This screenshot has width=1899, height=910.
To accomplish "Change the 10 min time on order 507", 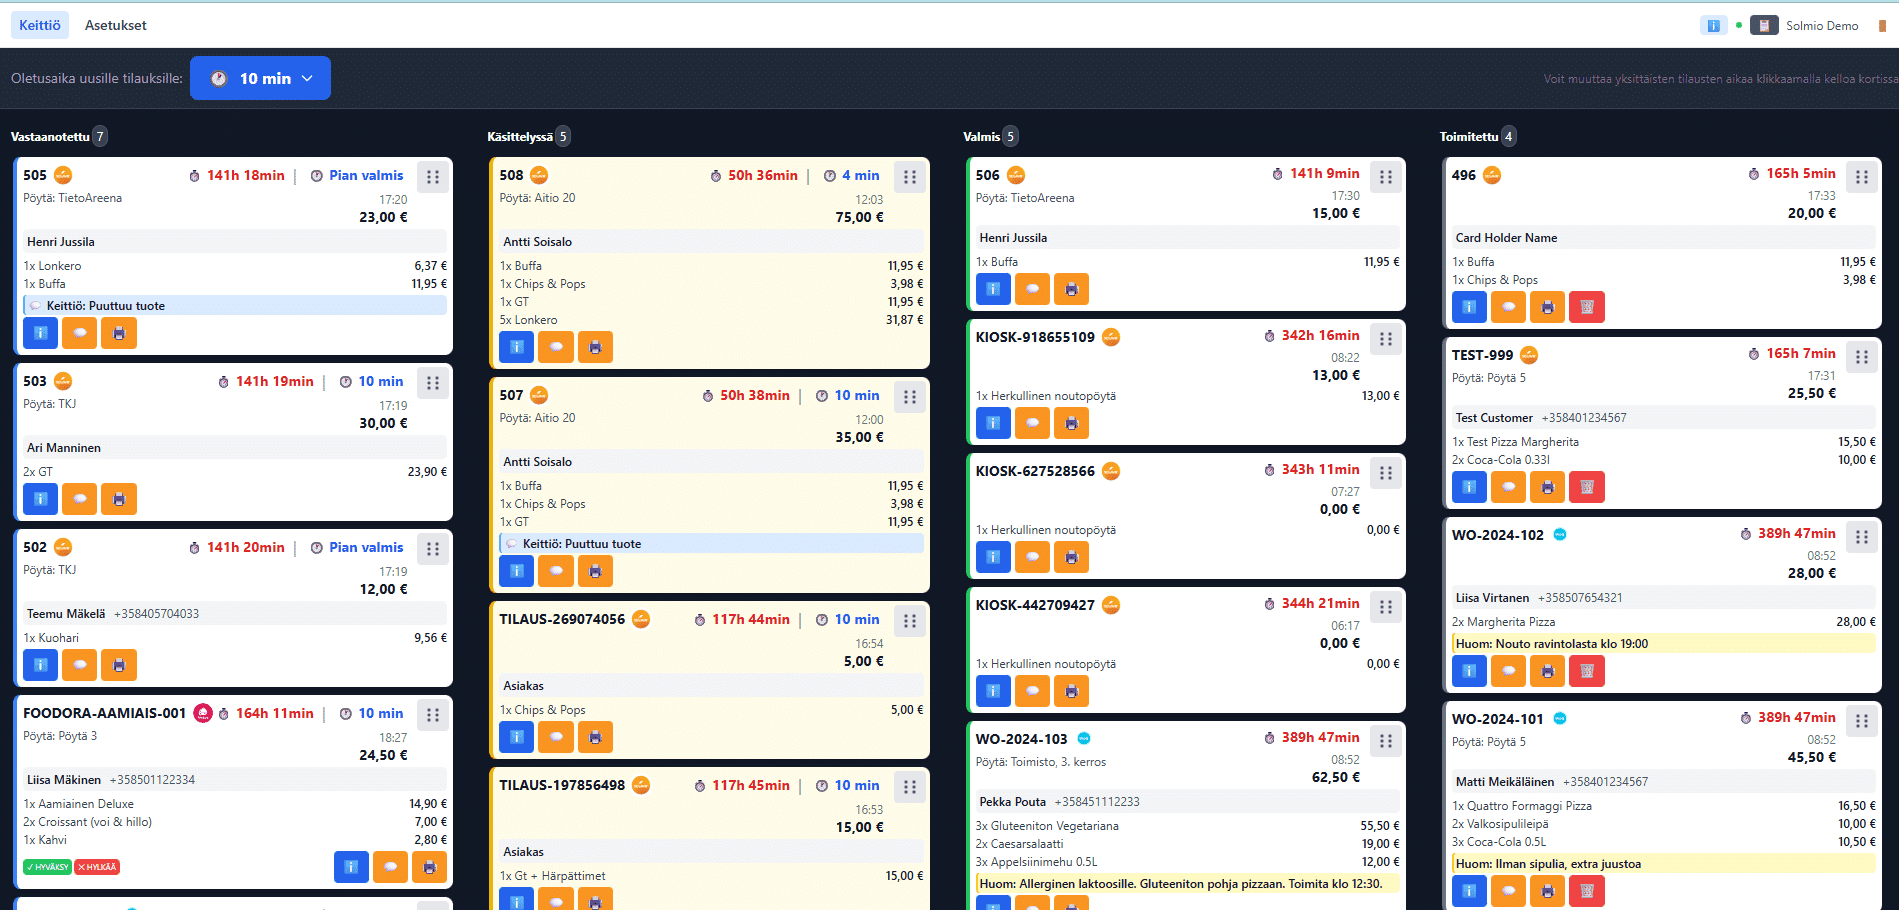I will pos(847,395).
